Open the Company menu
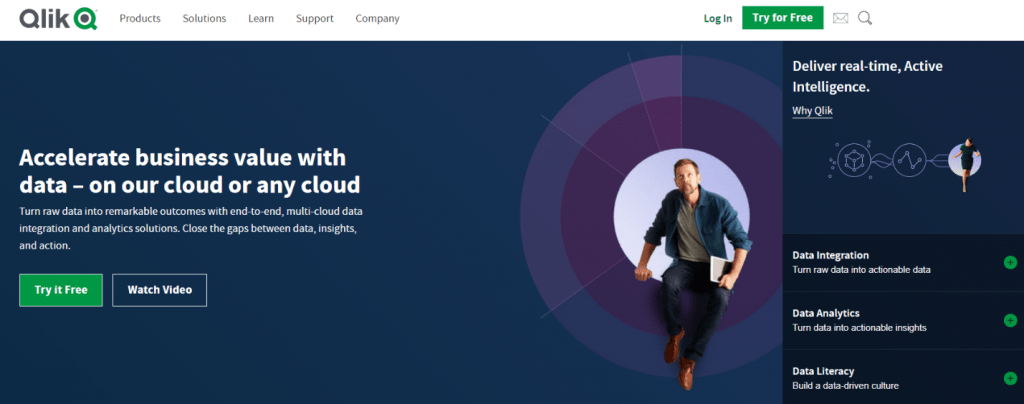1024x404 pixels. (x=377, y=18)
